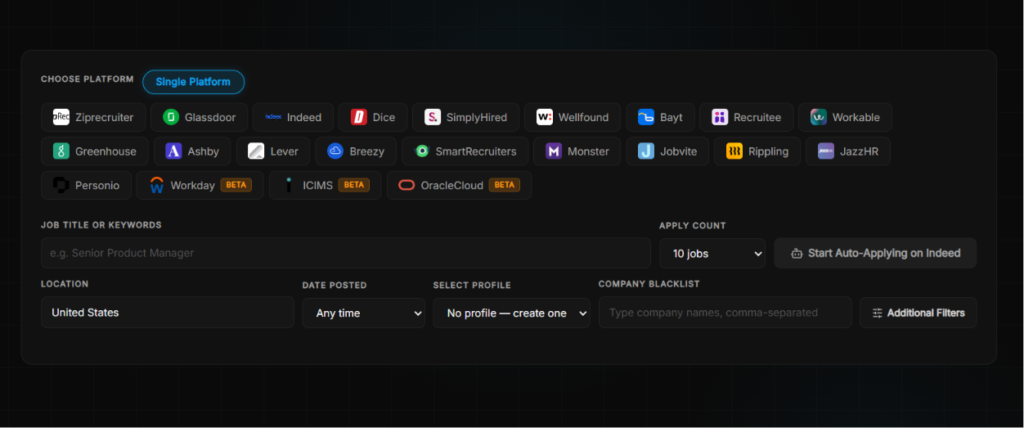Open the Additional Filters text label

pos(926,313)
